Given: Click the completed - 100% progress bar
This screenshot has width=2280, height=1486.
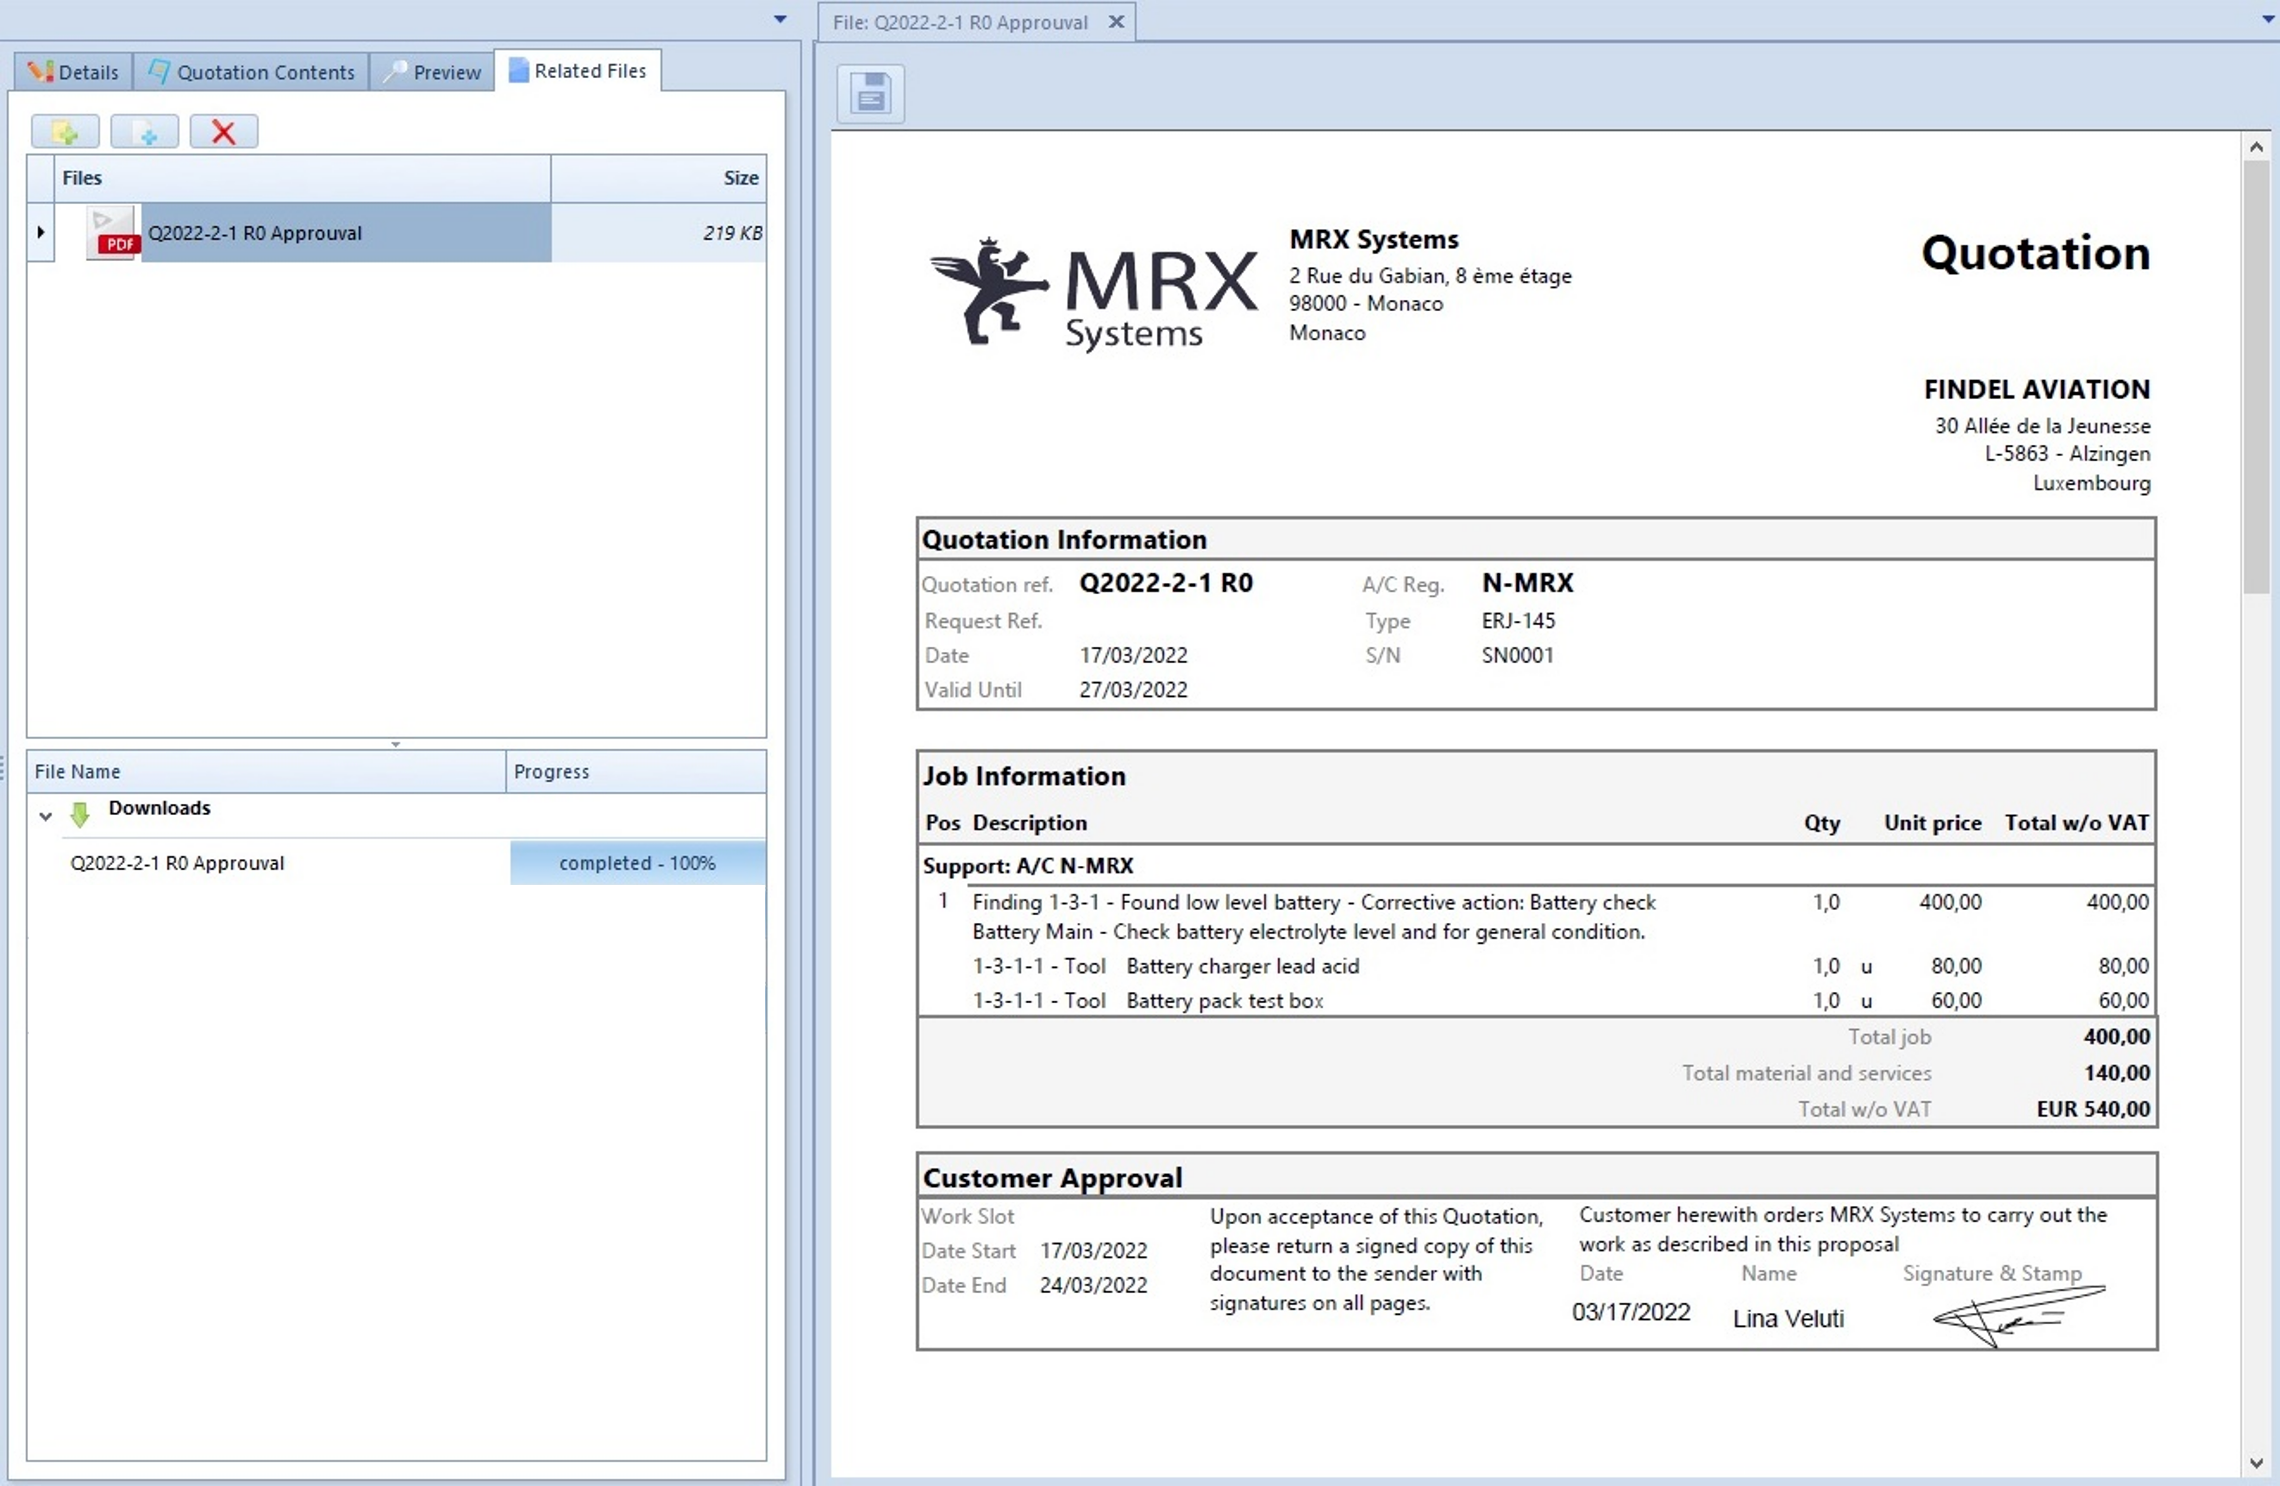Looking at the screenshot, I should tap(638, 863).
